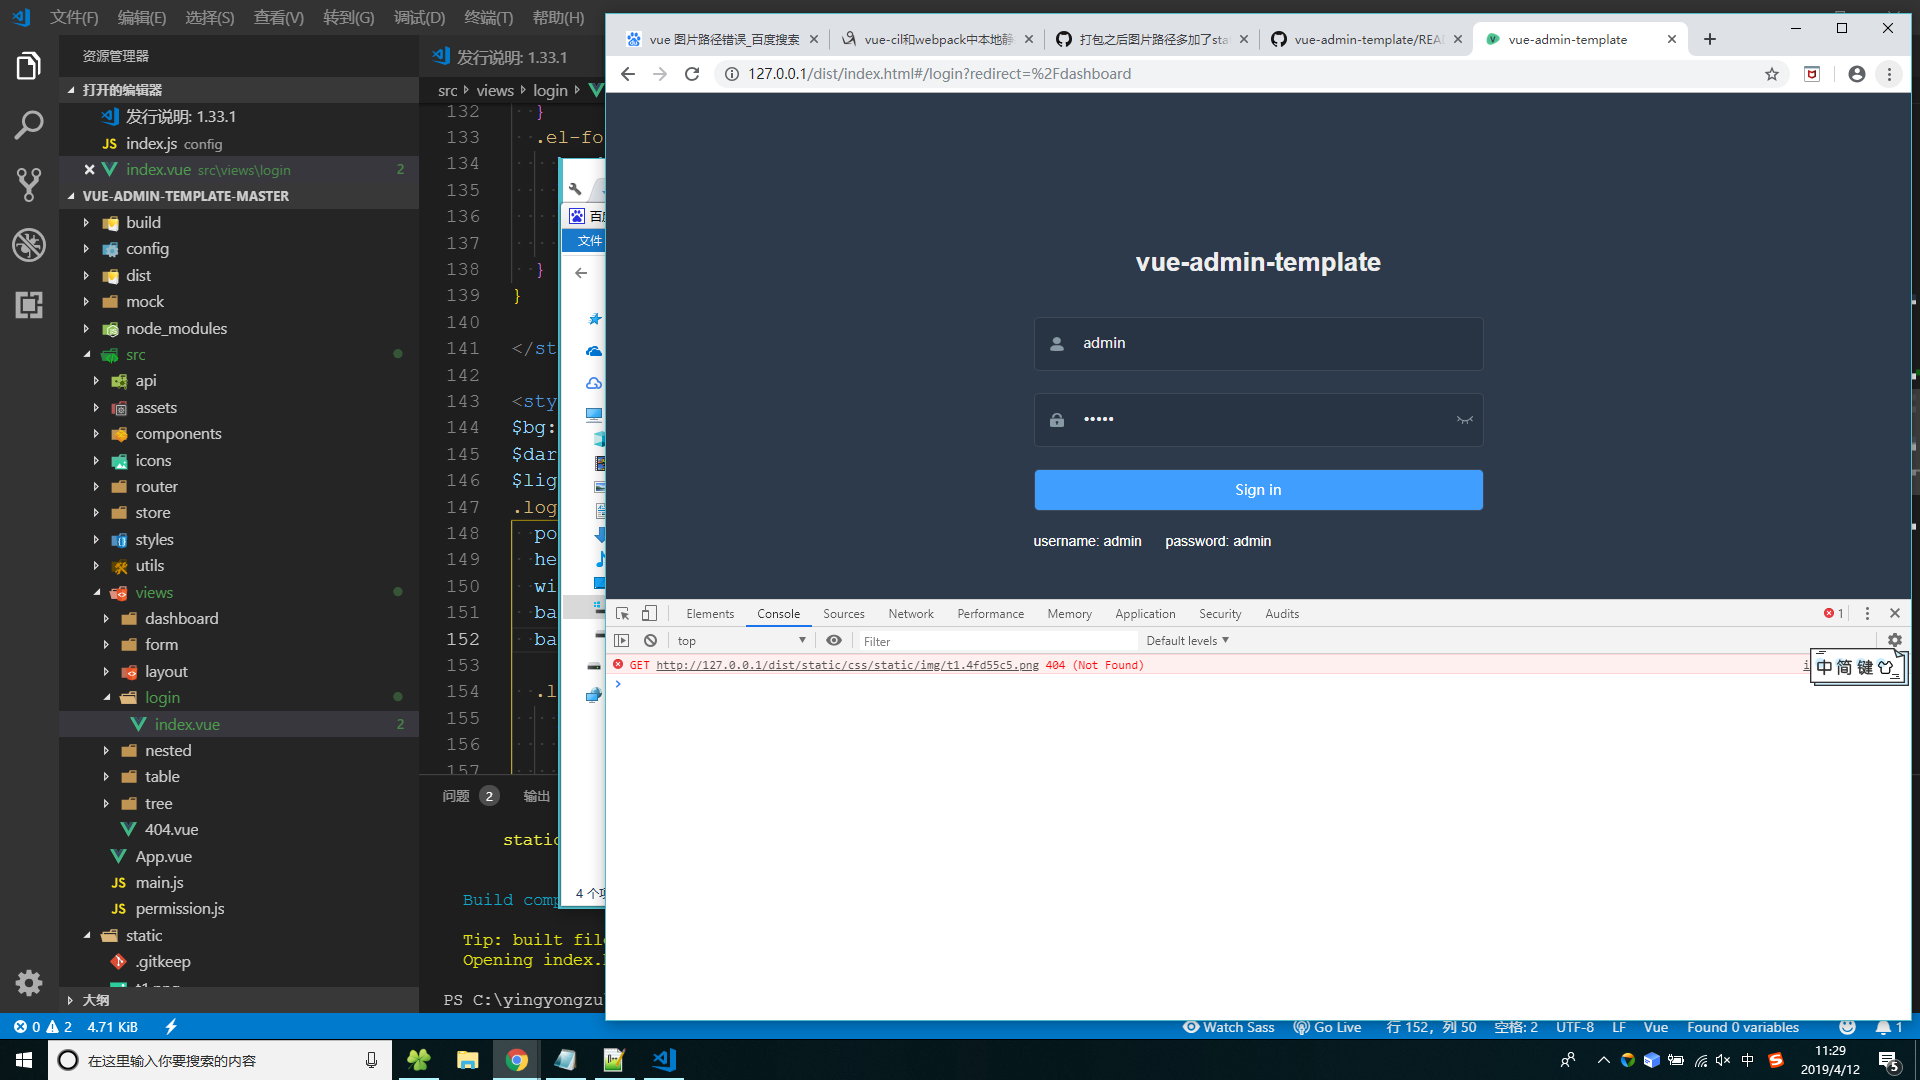Open Chrome's three-dot menu
1920x1080 pixels.
[1889, 74]
